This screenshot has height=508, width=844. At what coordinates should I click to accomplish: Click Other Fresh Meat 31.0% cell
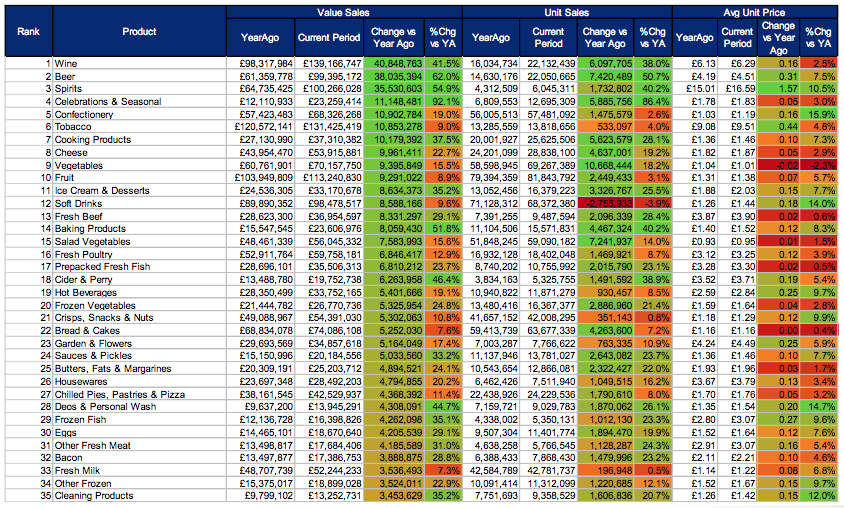pos(443,446)
